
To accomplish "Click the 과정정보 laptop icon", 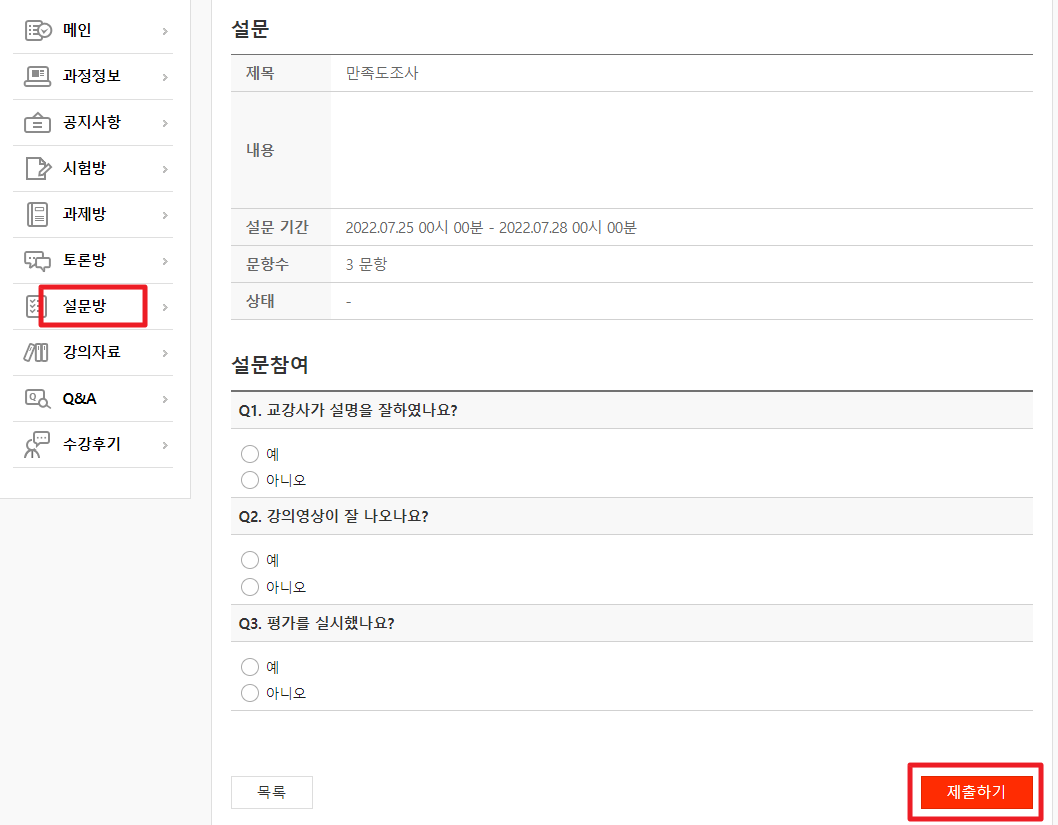I will coord(37,77).
